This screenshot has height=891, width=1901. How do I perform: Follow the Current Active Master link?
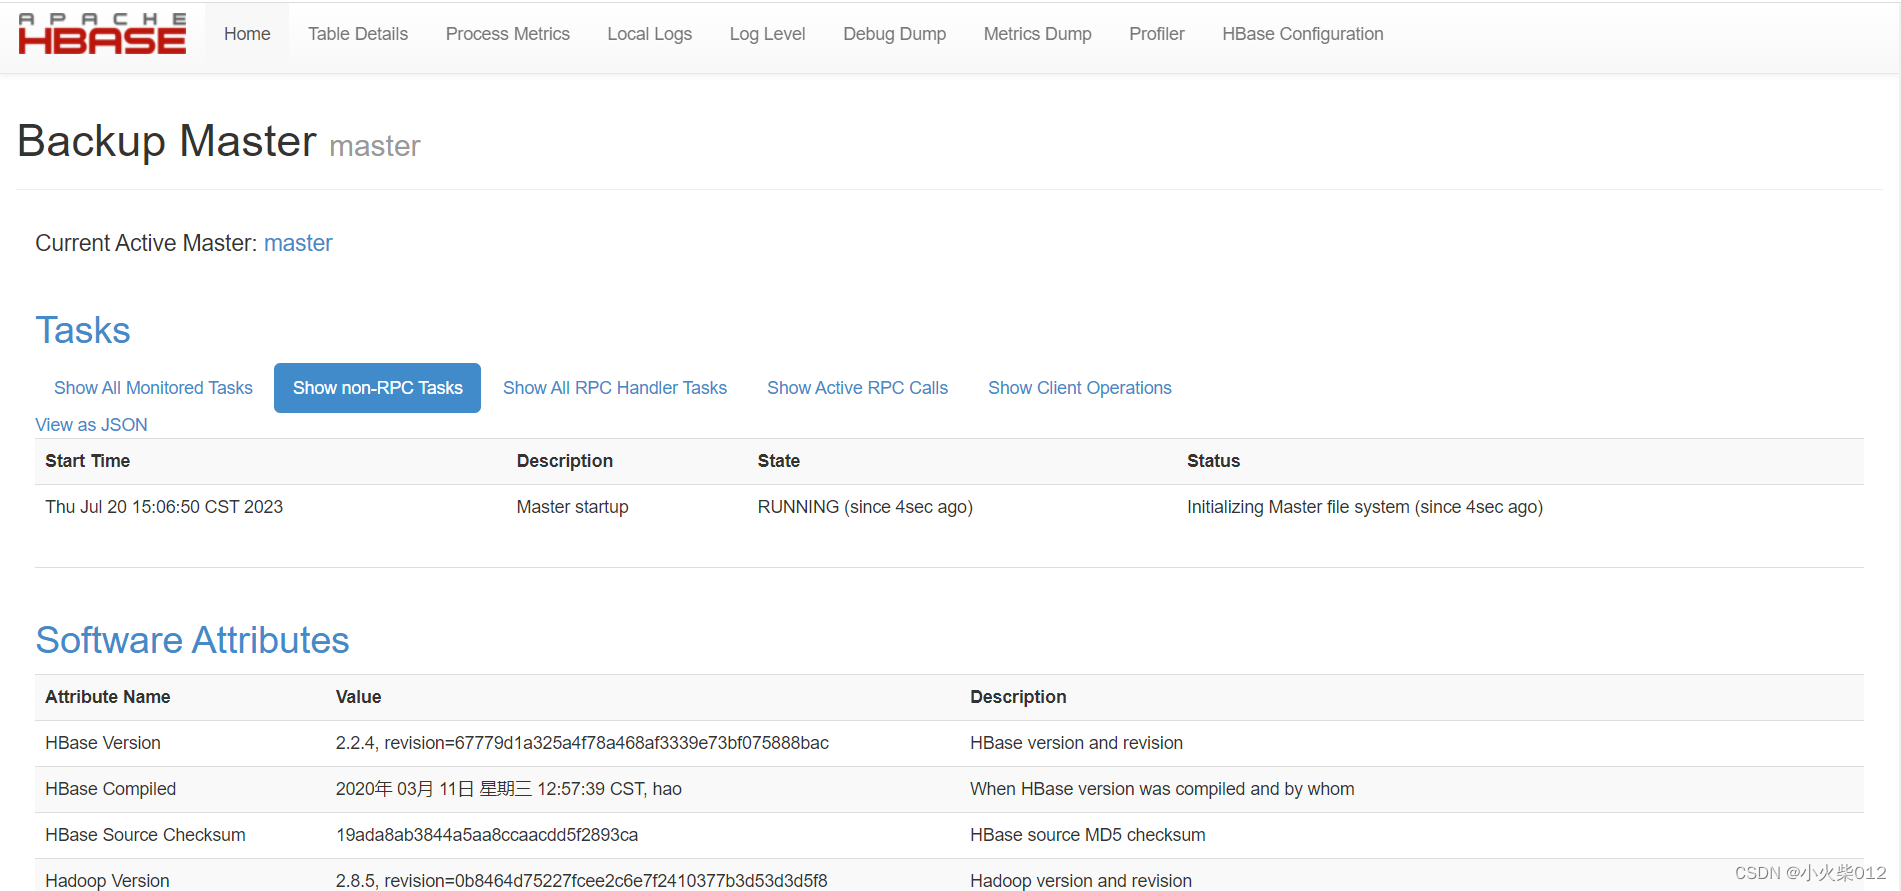298,243
